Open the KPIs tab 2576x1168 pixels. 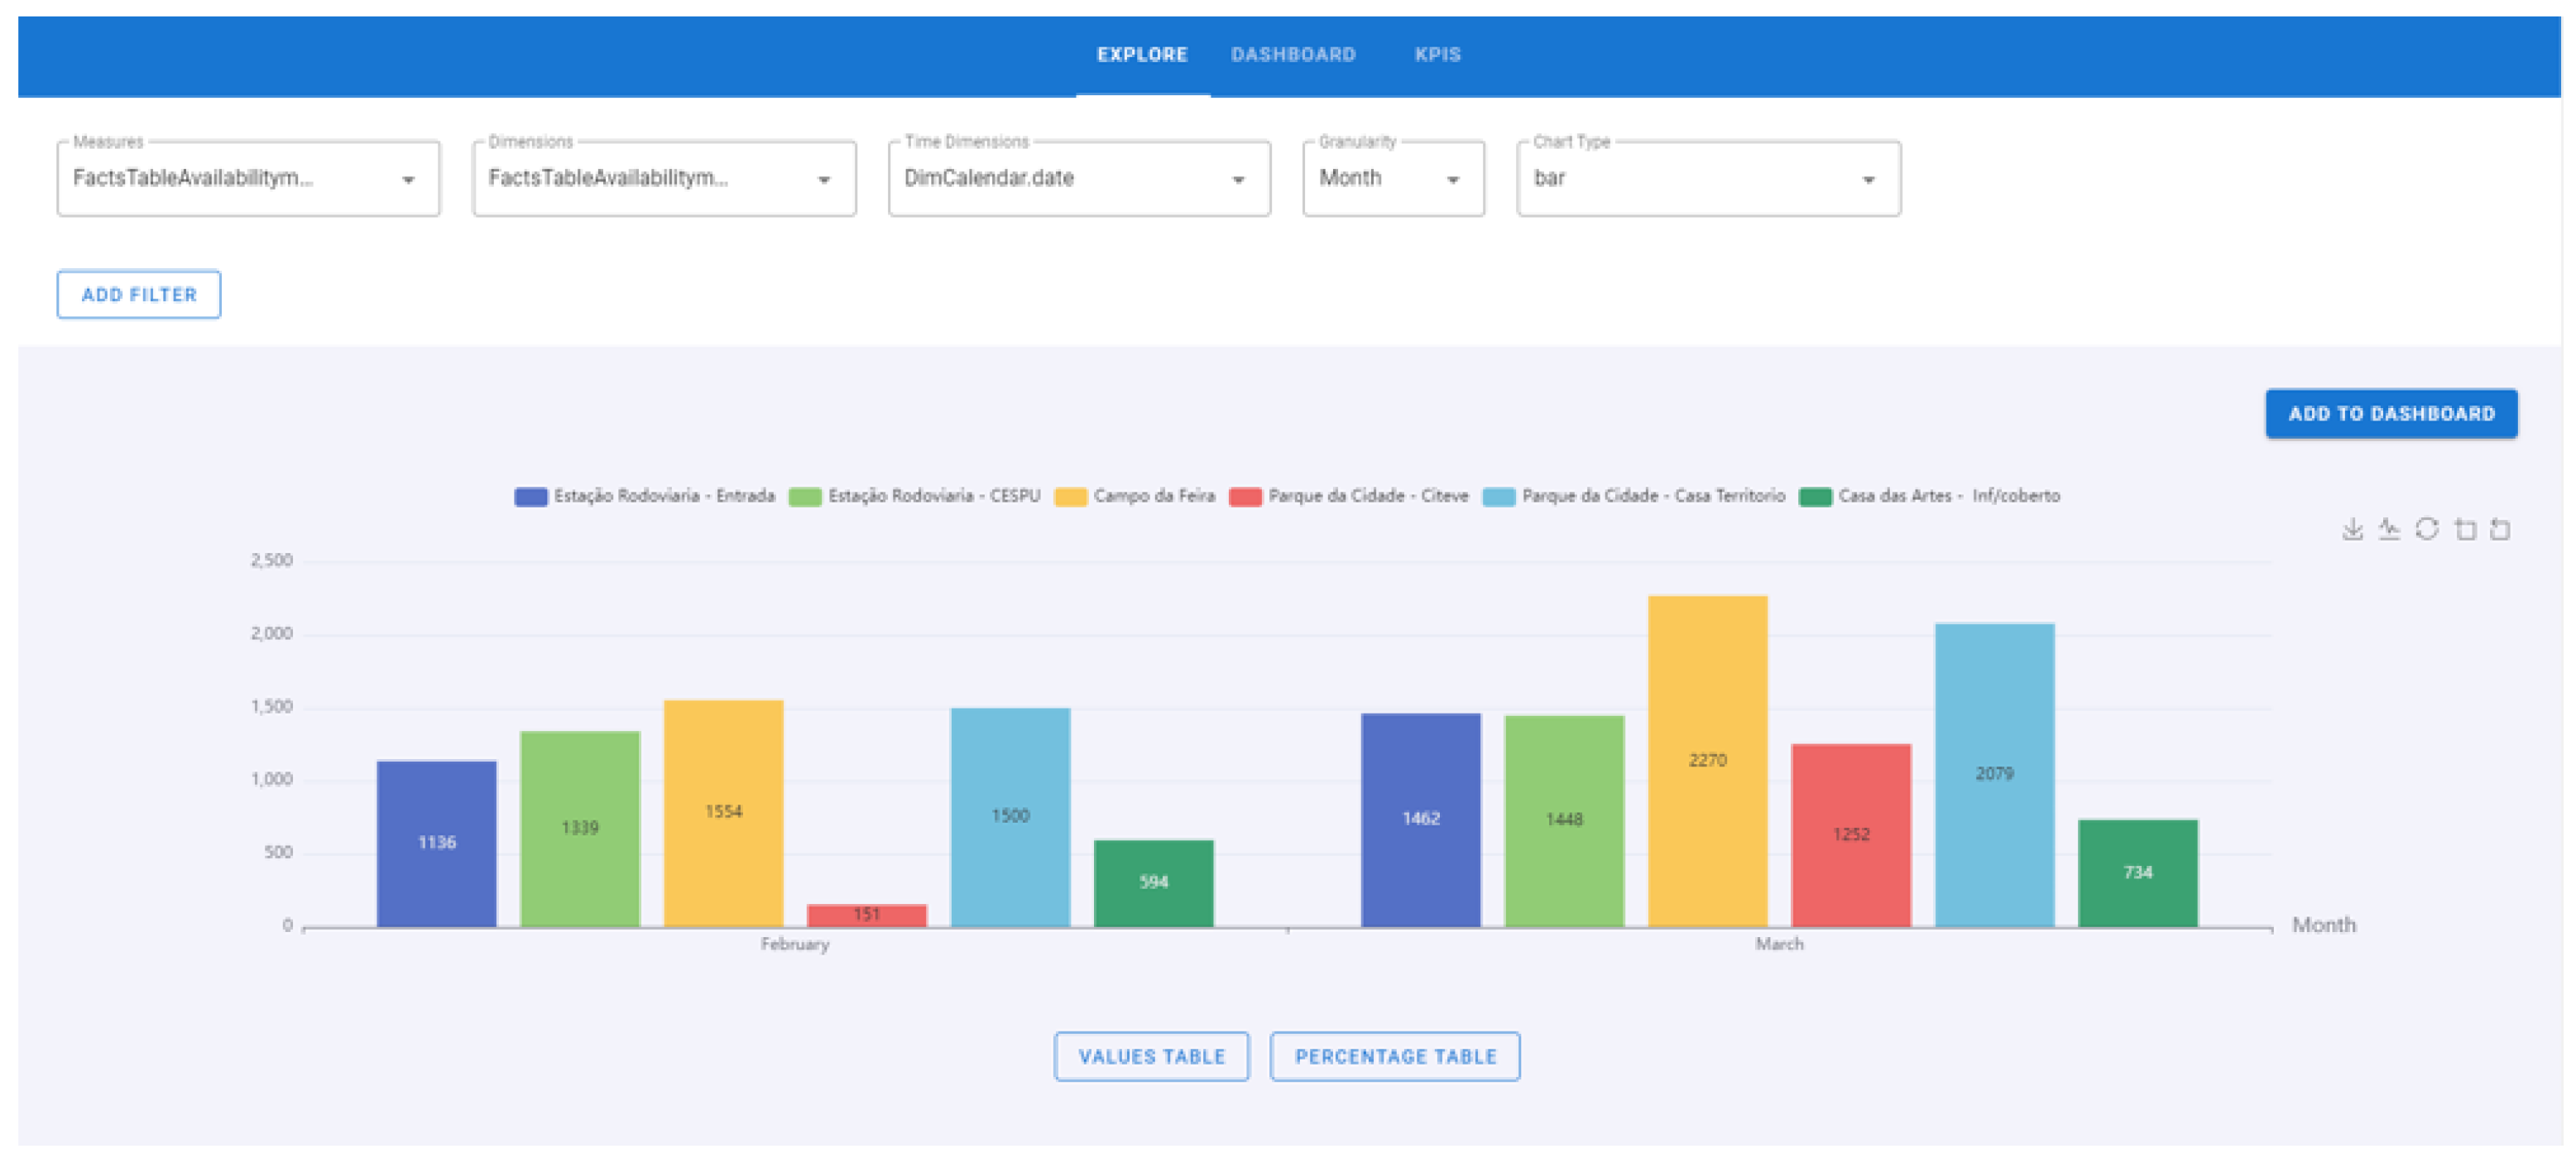point(1437,55)
